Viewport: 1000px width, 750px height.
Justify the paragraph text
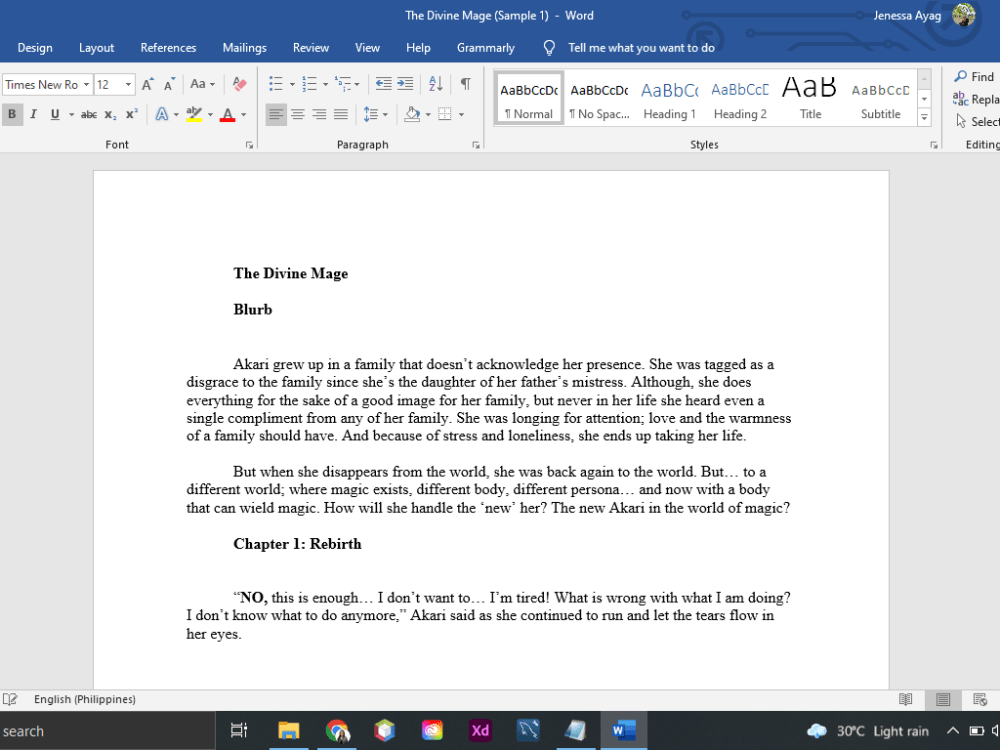tap(341, 115)
